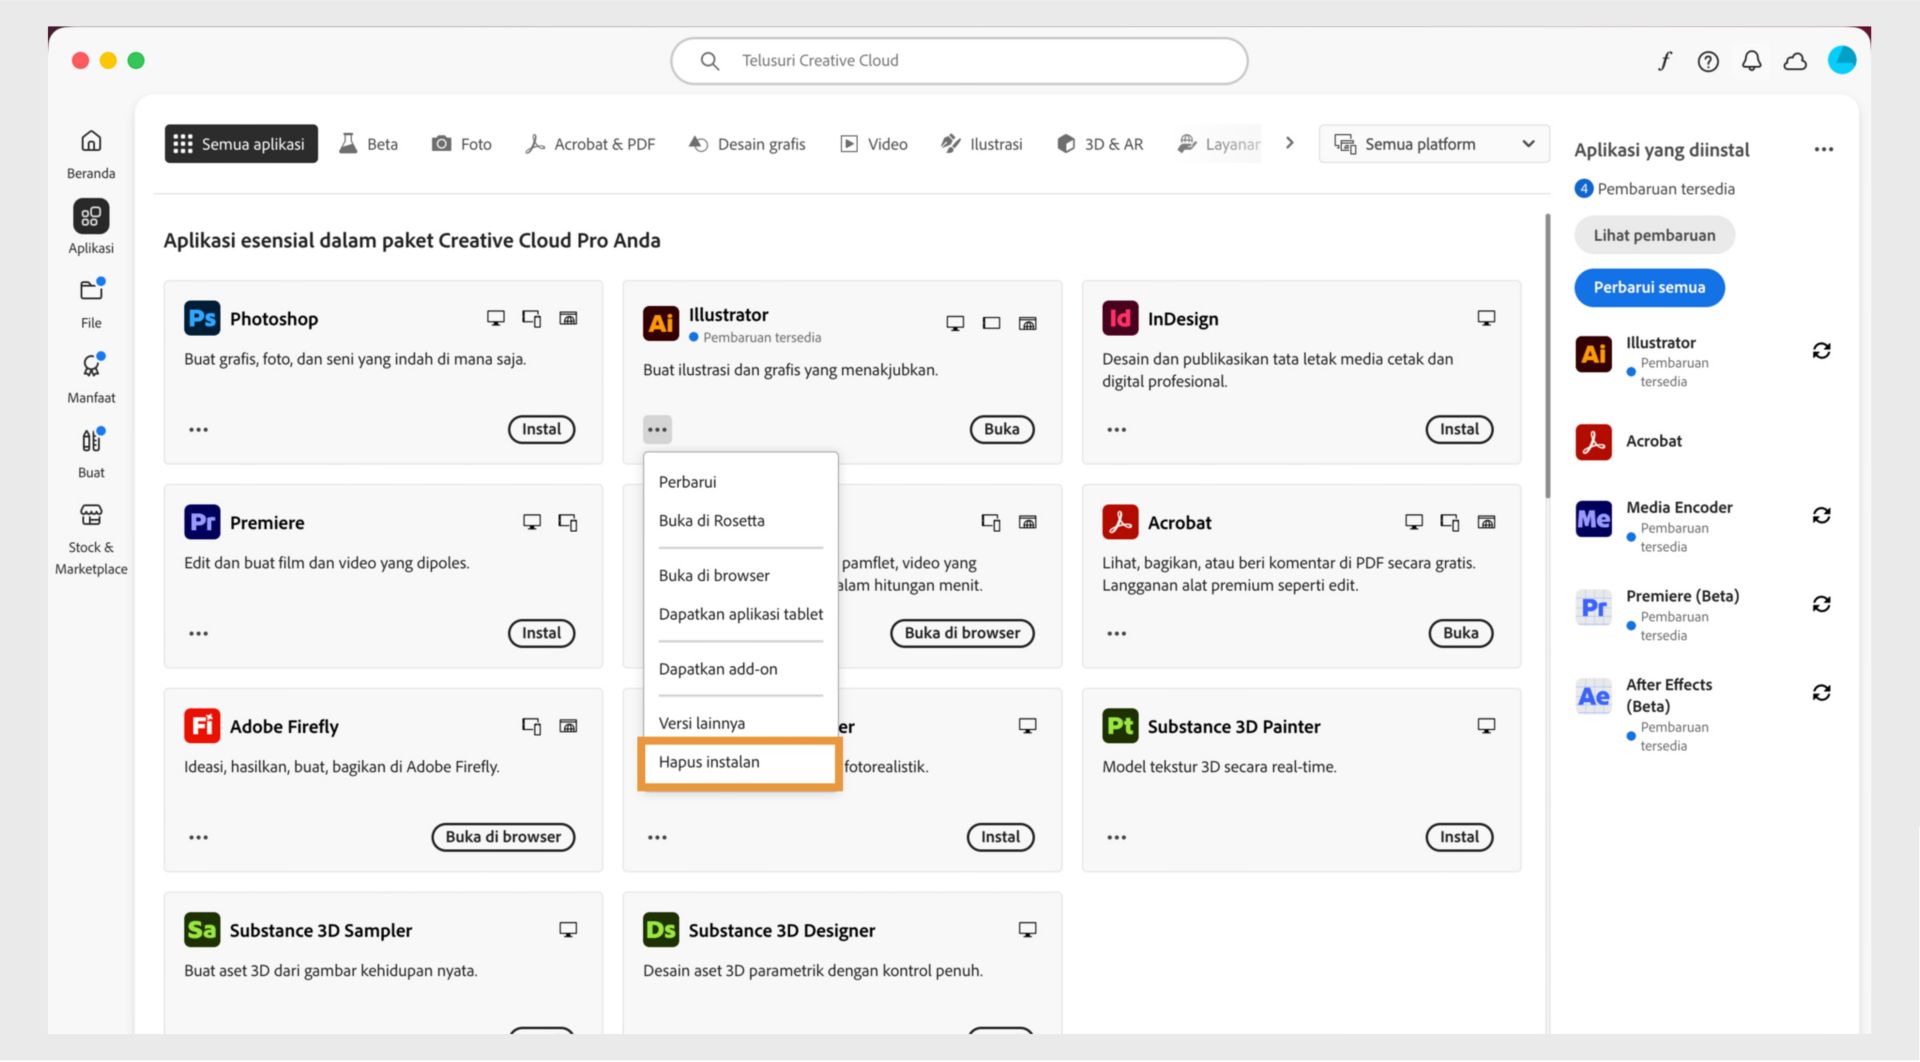This screenshot has width=1920, height=1062.
Task: Click the Photoshop Ps app icon
Action: [202, 319]
